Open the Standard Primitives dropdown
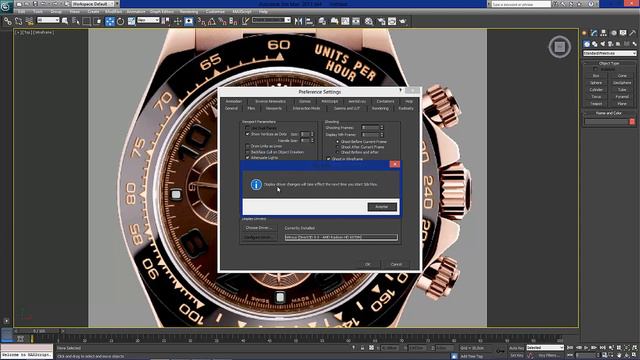The image size is (640, 360). (x=609, y=53)
